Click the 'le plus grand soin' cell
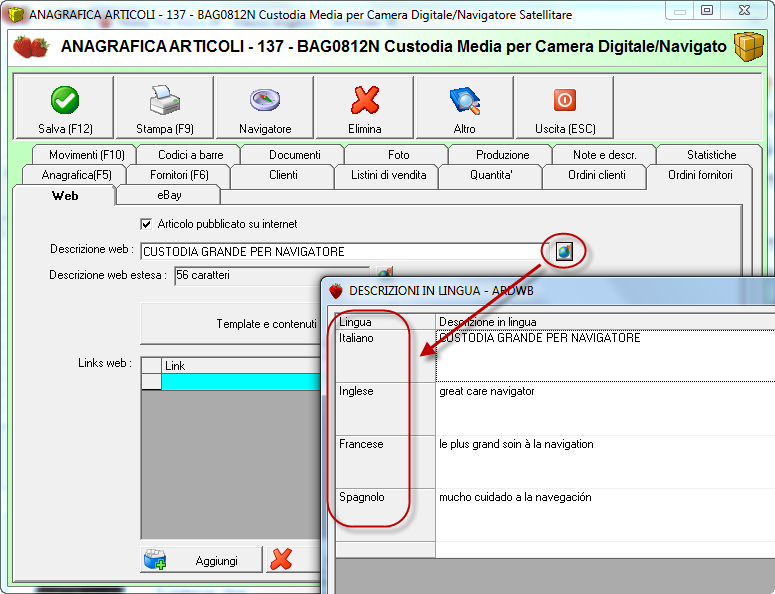This screenshot has width=775, height=594. [605, 462]
